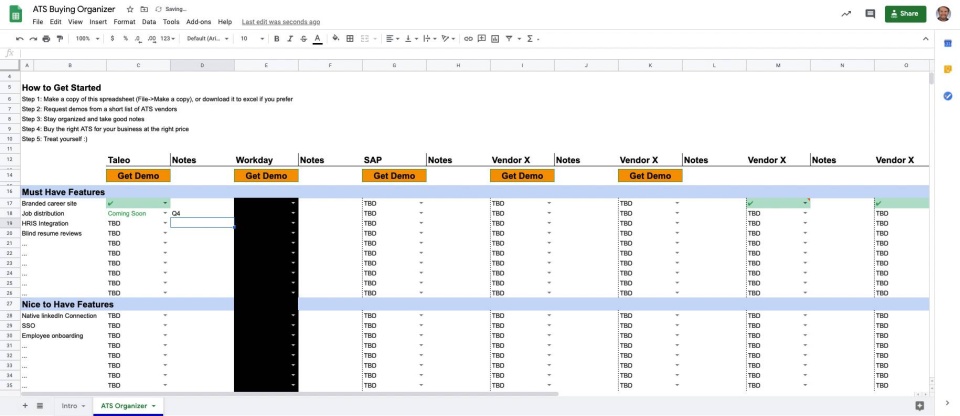Open the fill color paint bucket
Viewport: 960px width, 416px height.
(336, 39)
